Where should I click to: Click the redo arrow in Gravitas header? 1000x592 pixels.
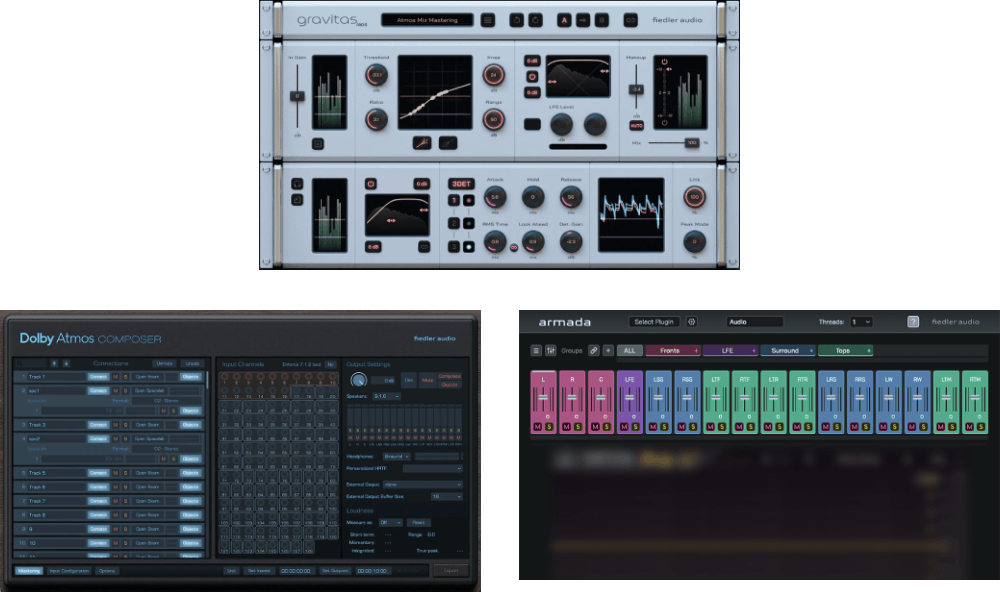pos(536,19)
